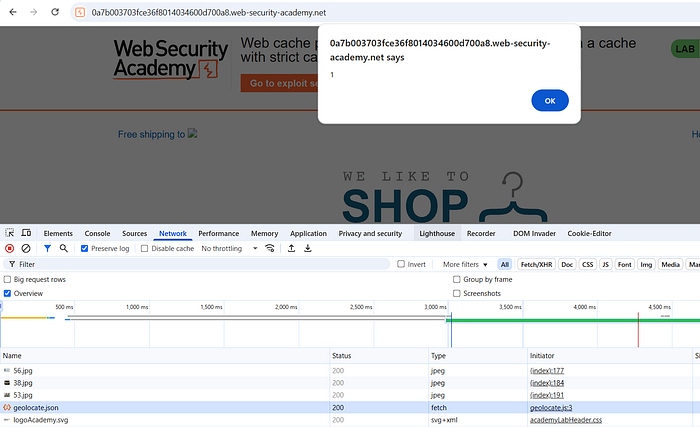The width and height of the screenshot is (700, 427).
Task: Filter requests by Fetch/XHR
Action: tap(536, 264)
